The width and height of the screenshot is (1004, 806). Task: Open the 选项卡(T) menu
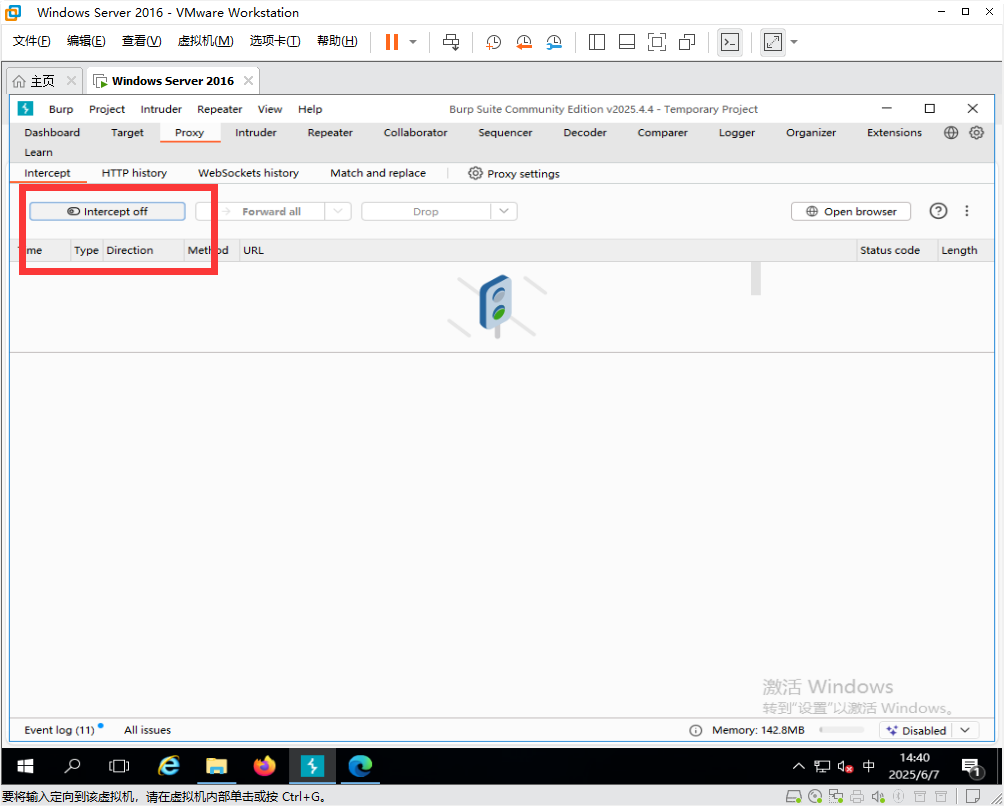(x=275, y=41)
